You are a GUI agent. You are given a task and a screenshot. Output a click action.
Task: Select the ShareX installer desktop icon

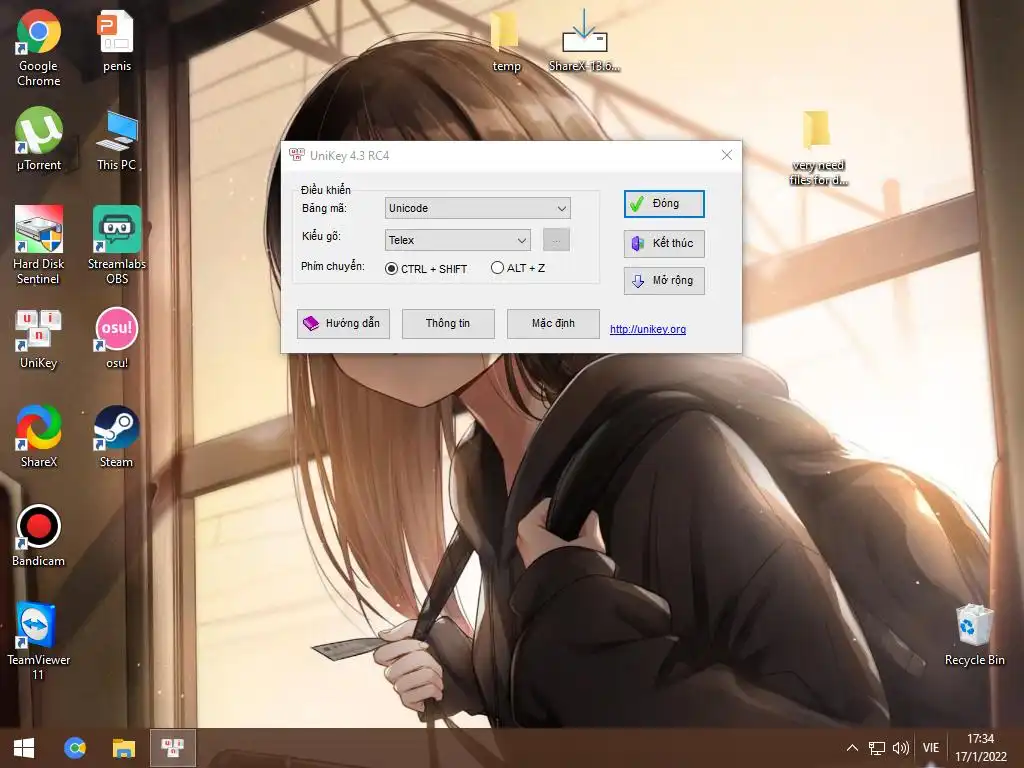[x=584, y=40]
